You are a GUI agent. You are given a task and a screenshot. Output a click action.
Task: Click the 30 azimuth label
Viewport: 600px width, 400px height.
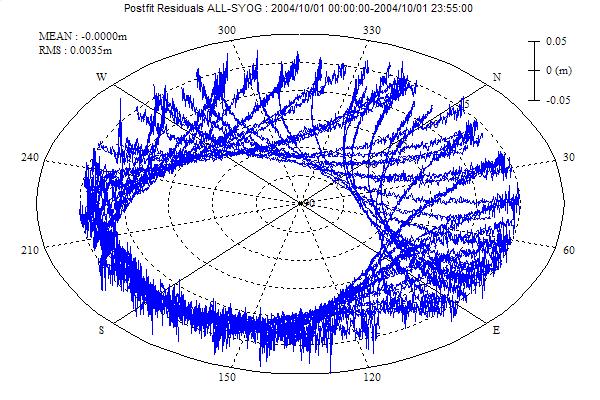point(569,157)
